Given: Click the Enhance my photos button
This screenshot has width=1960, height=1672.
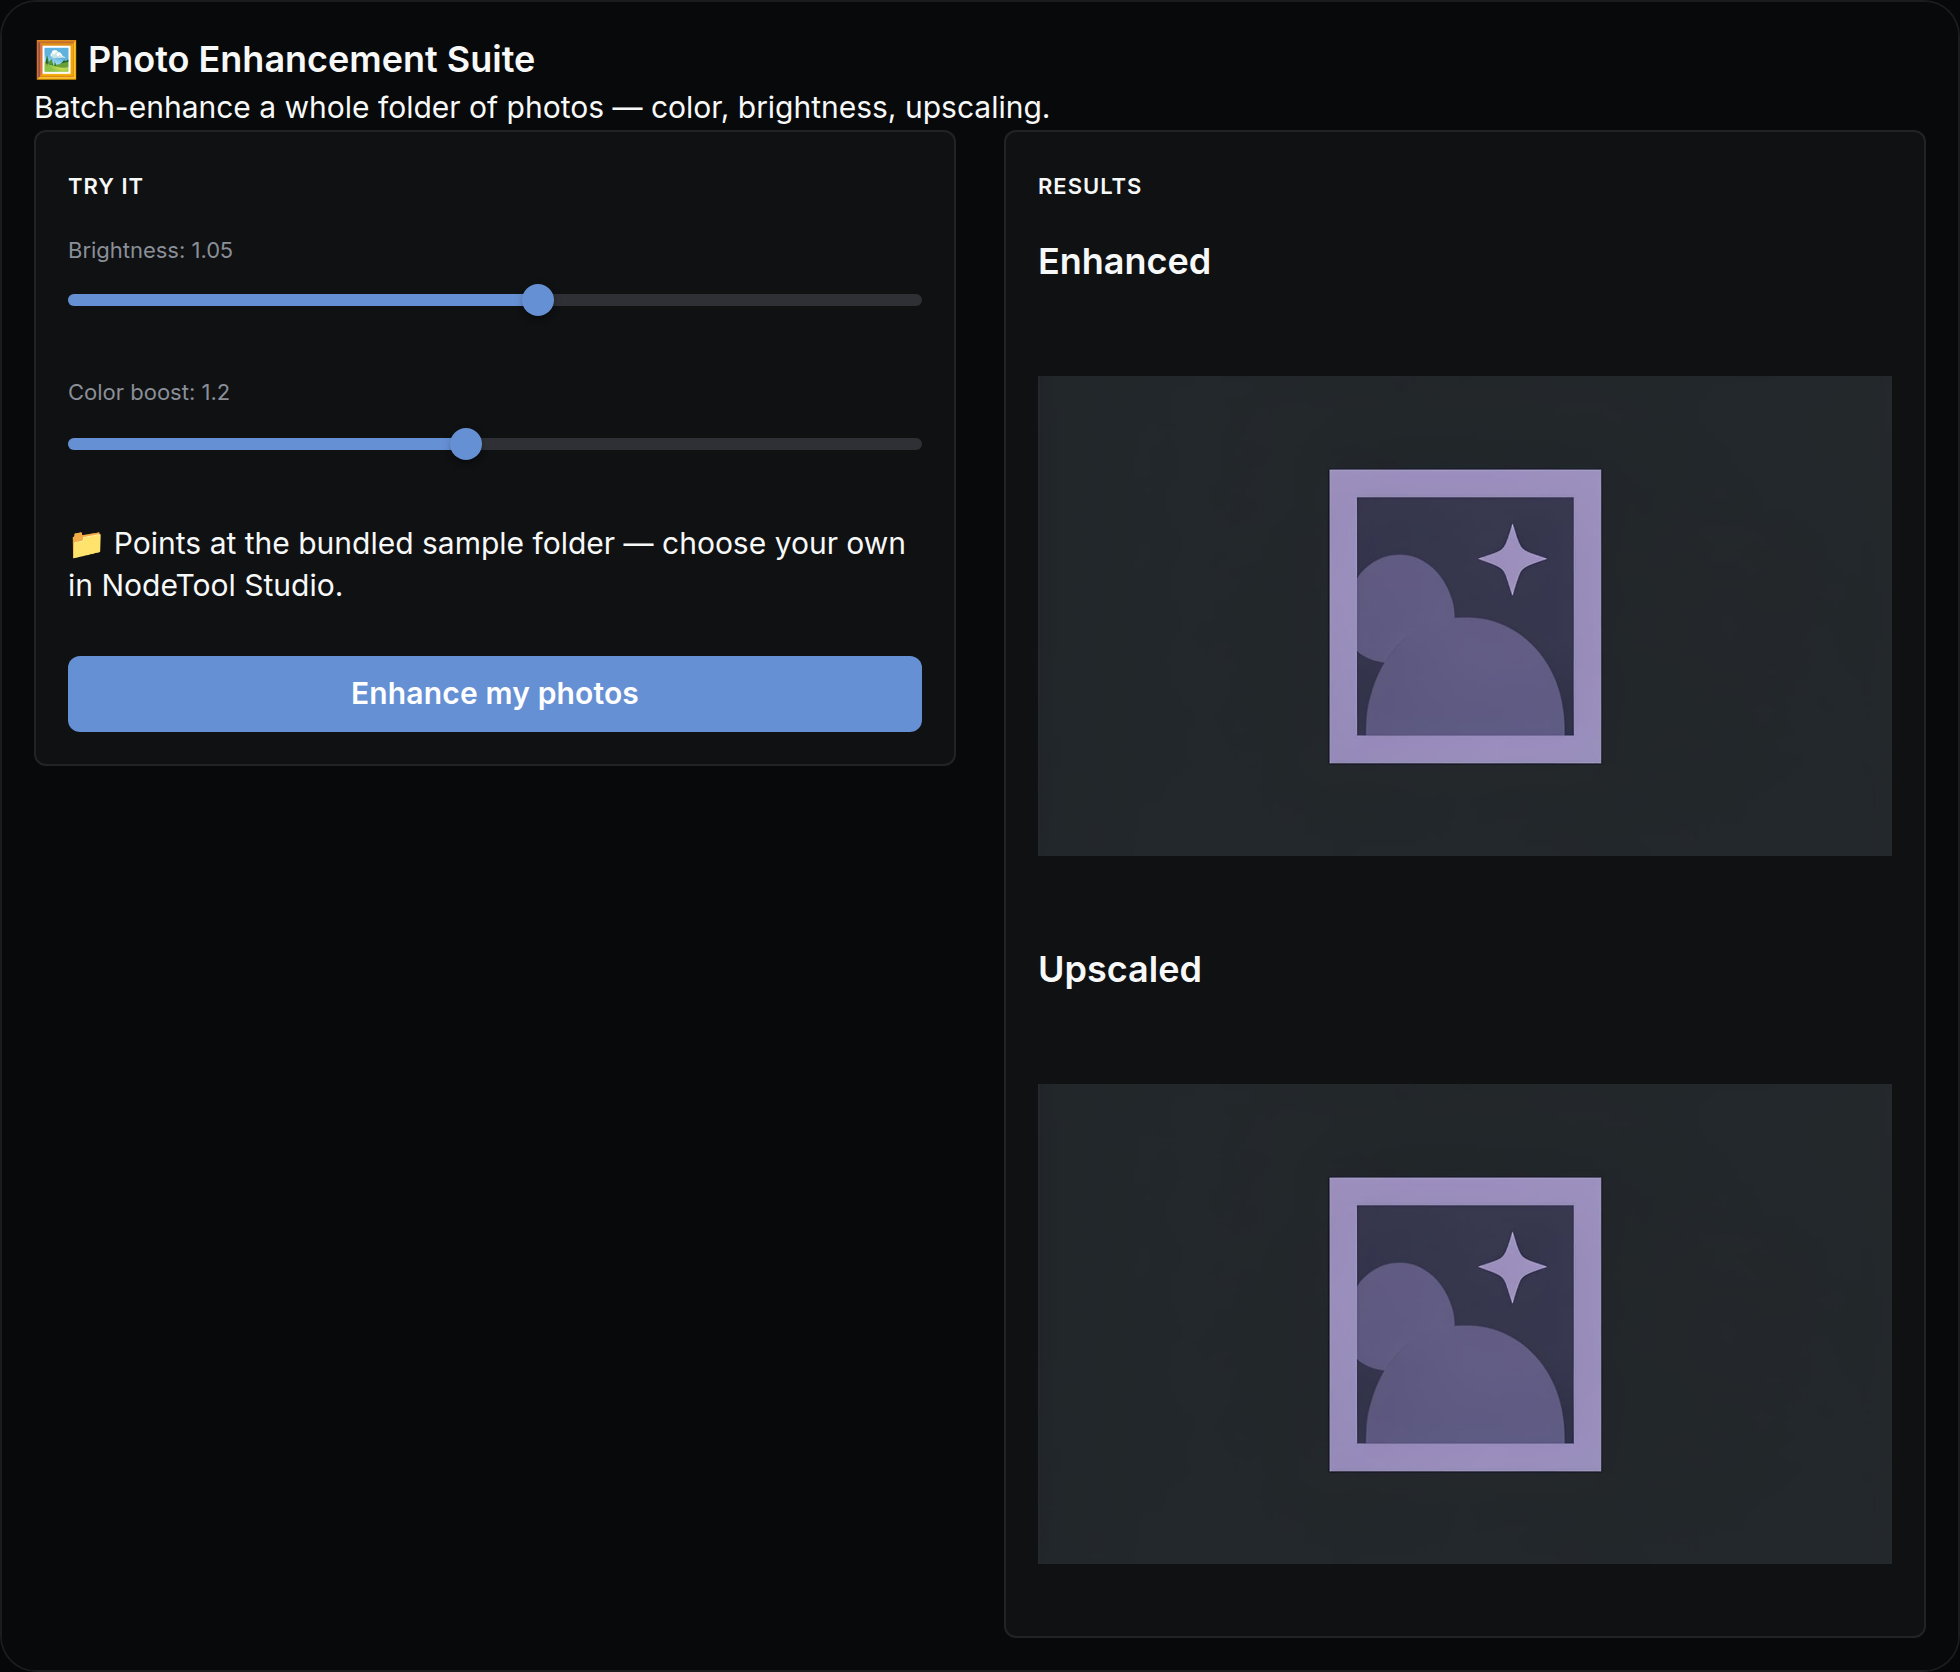Looking at the screenshot, I should point(494,693).
